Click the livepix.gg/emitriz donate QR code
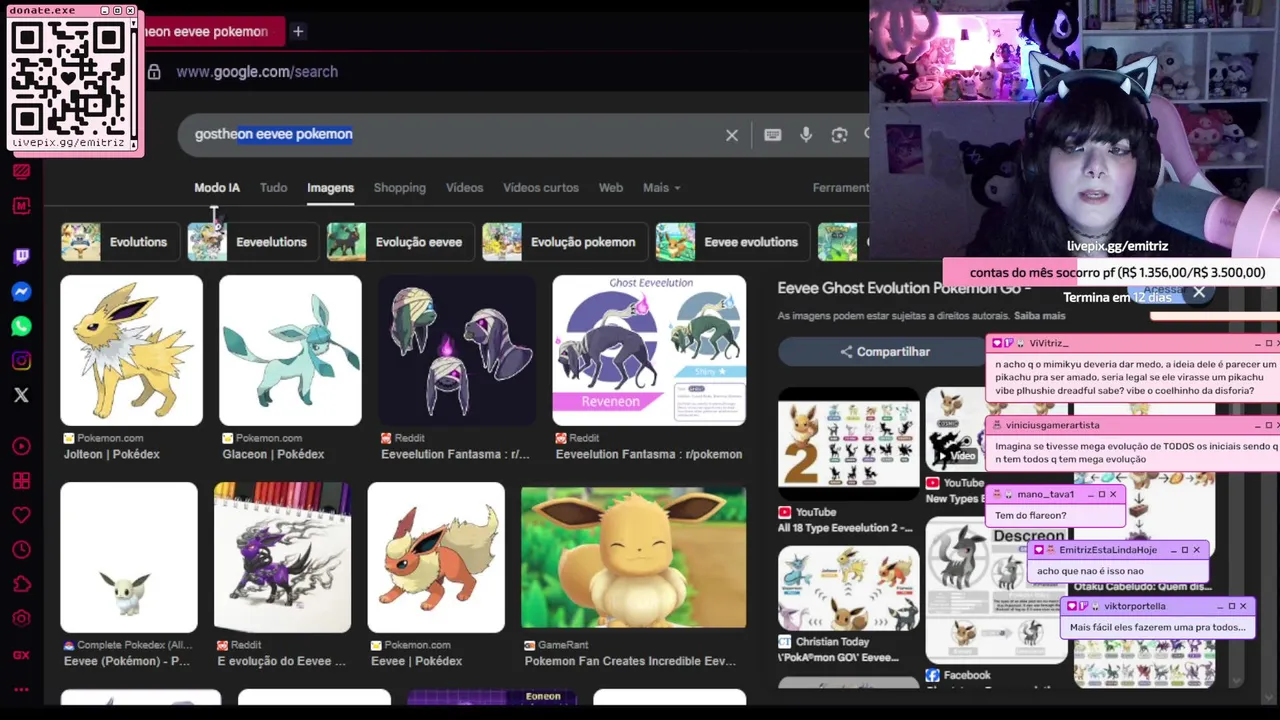This screenshot has width=1280, height=720. 70,79
